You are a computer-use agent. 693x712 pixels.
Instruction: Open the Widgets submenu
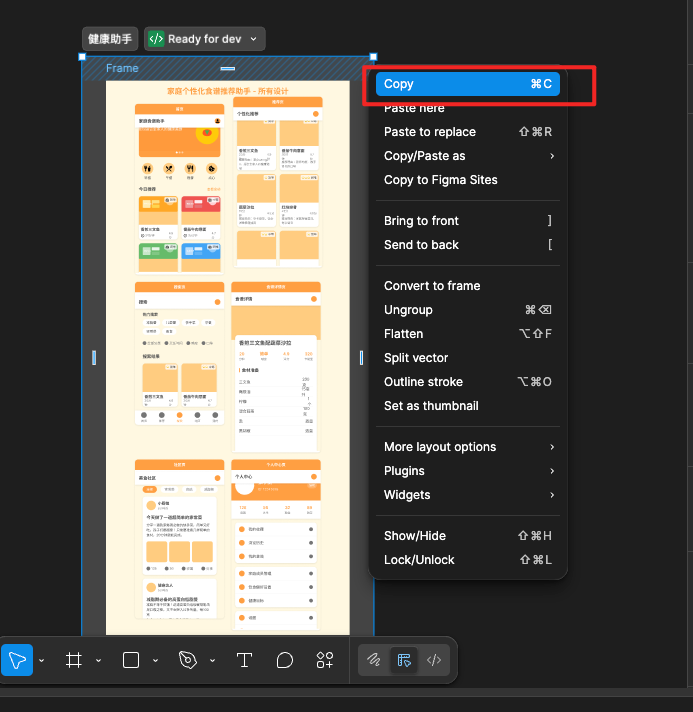(468, 495)
